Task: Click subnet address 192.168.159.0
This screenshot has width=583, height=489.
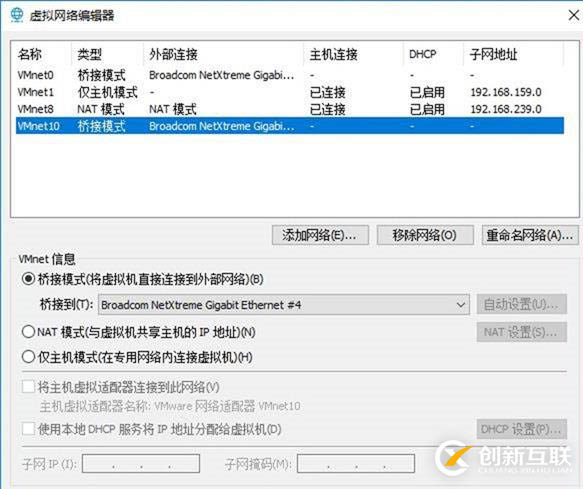Action: [506, 92]
